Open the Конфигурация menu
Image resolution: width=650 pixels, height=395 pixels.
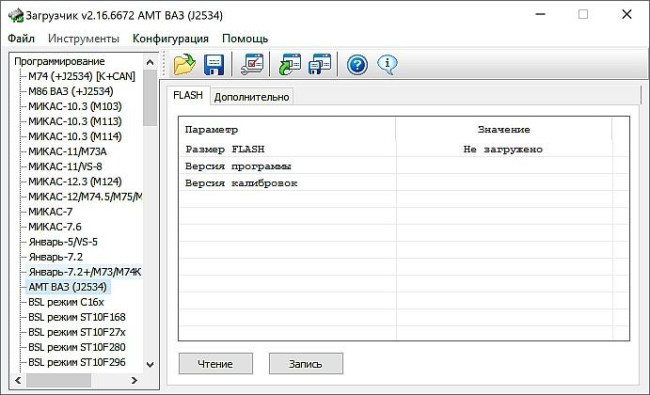170,38
